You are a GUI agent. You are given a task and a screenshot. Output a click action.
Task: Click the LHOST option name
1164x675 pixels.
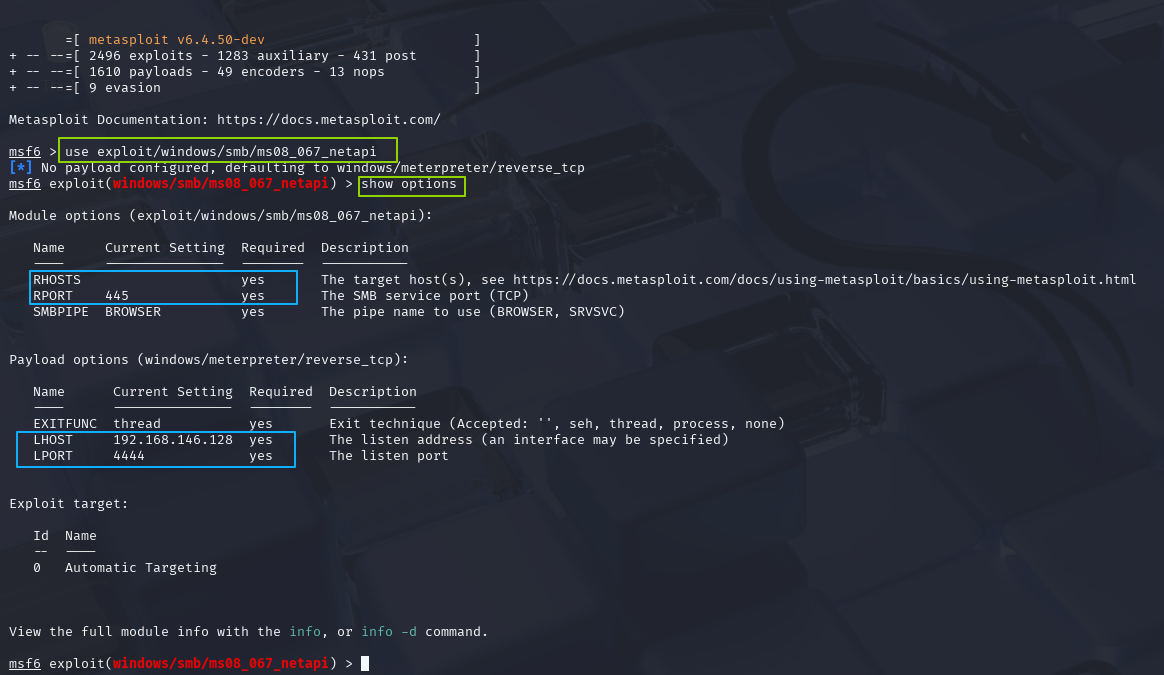(x=53, y=440)
